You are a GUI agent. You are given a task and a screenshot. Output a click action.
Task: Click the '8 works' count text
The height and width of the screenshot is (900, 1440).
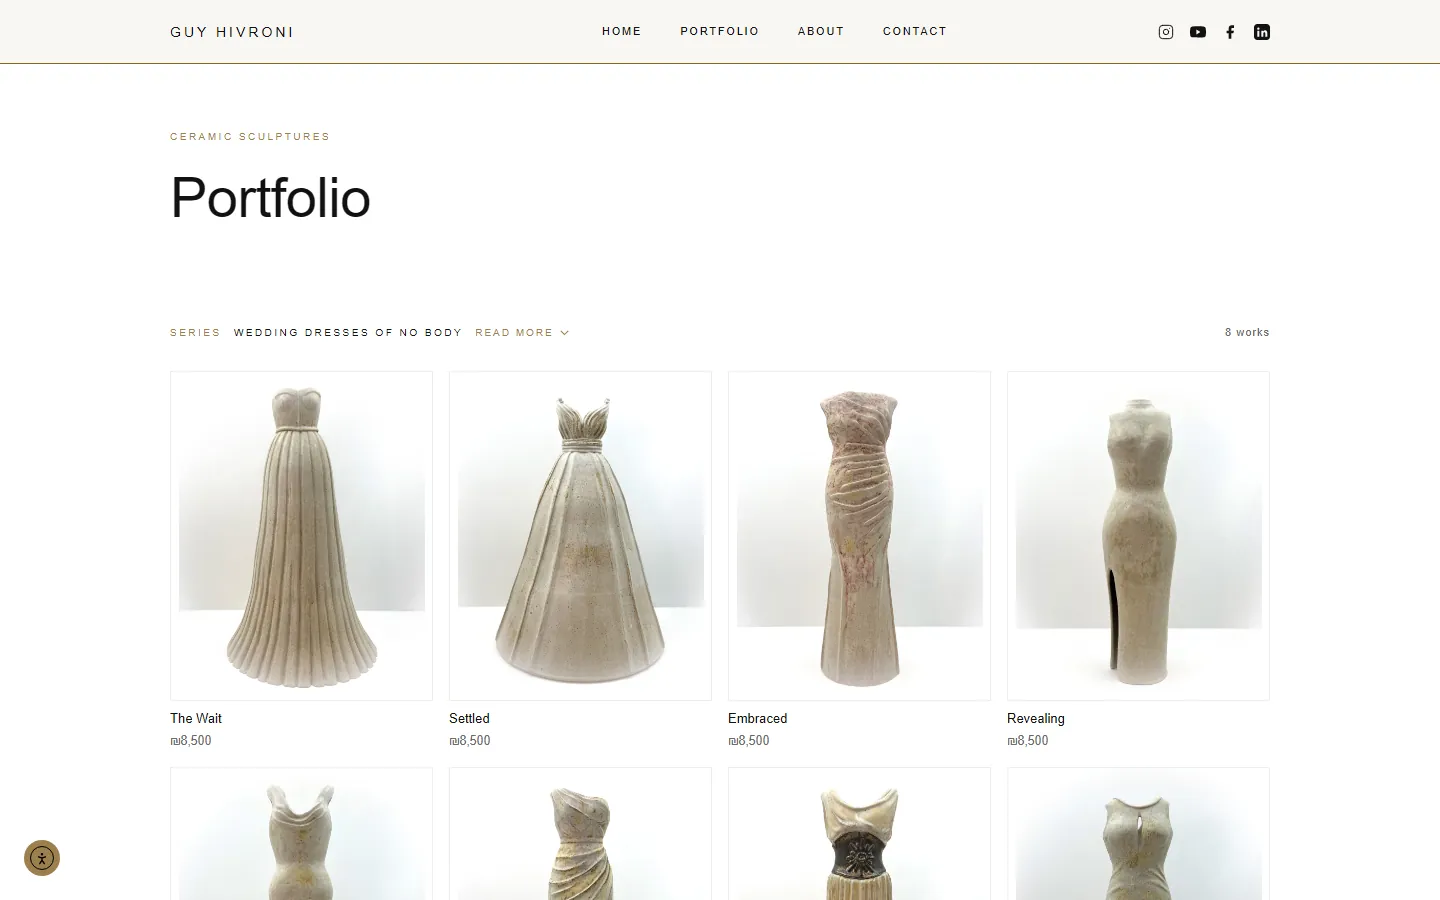pos(1247,332)
